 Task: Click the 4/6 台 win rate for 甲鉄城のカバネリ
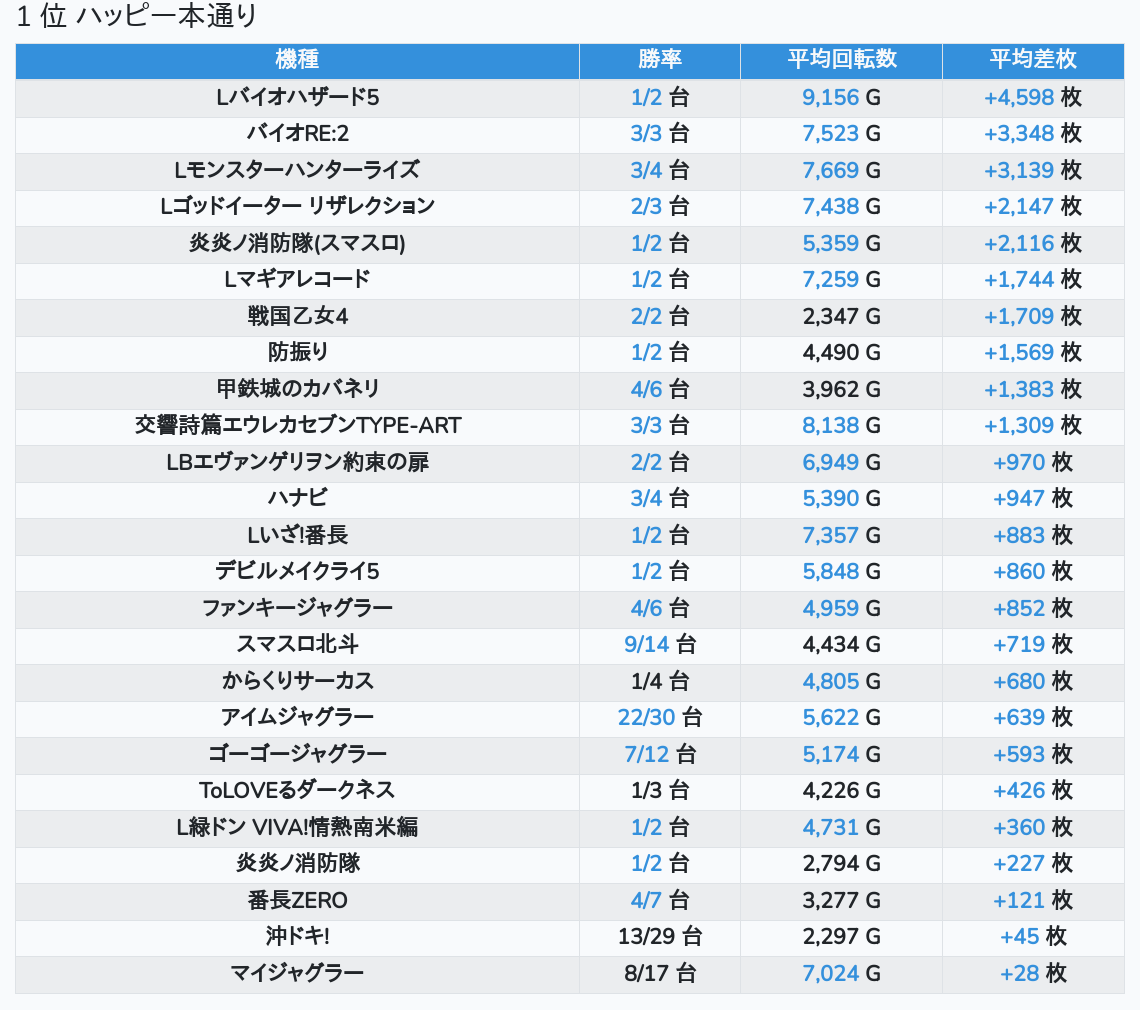(659, 389)
